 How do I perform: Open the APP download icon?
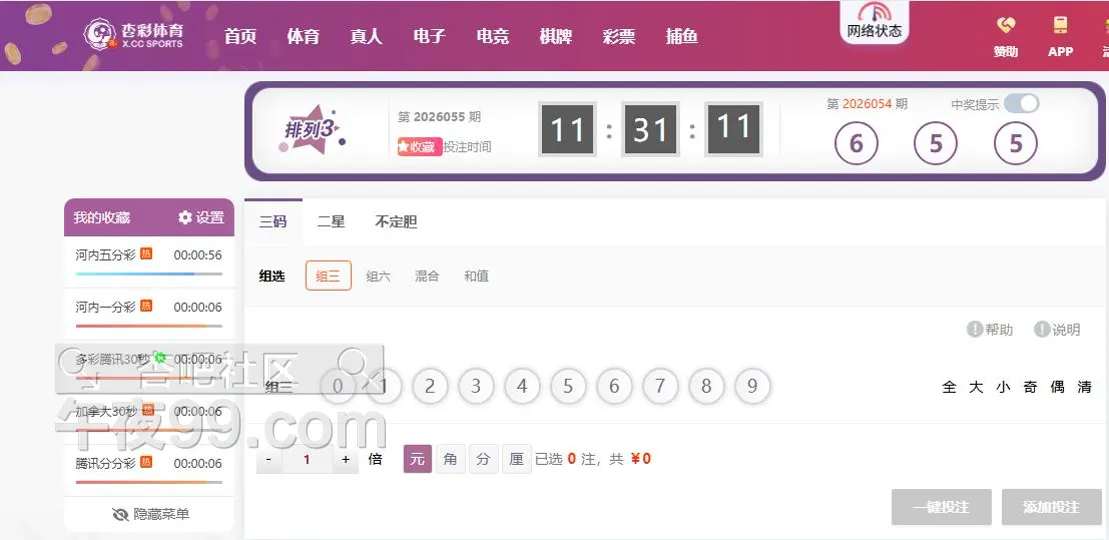1060,25
